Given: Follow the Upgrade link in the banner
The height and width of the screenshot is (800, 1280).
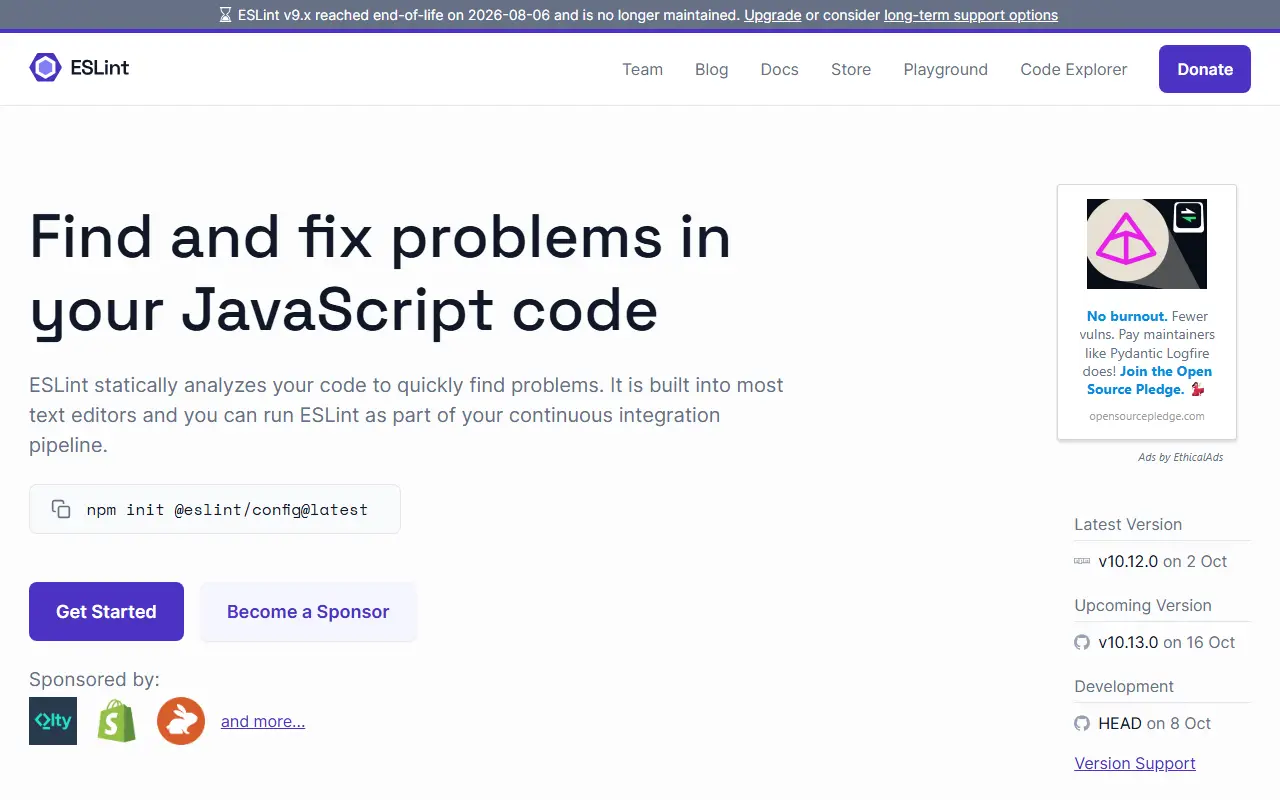Looking at the screenshot, I should (x=772, y=15).
